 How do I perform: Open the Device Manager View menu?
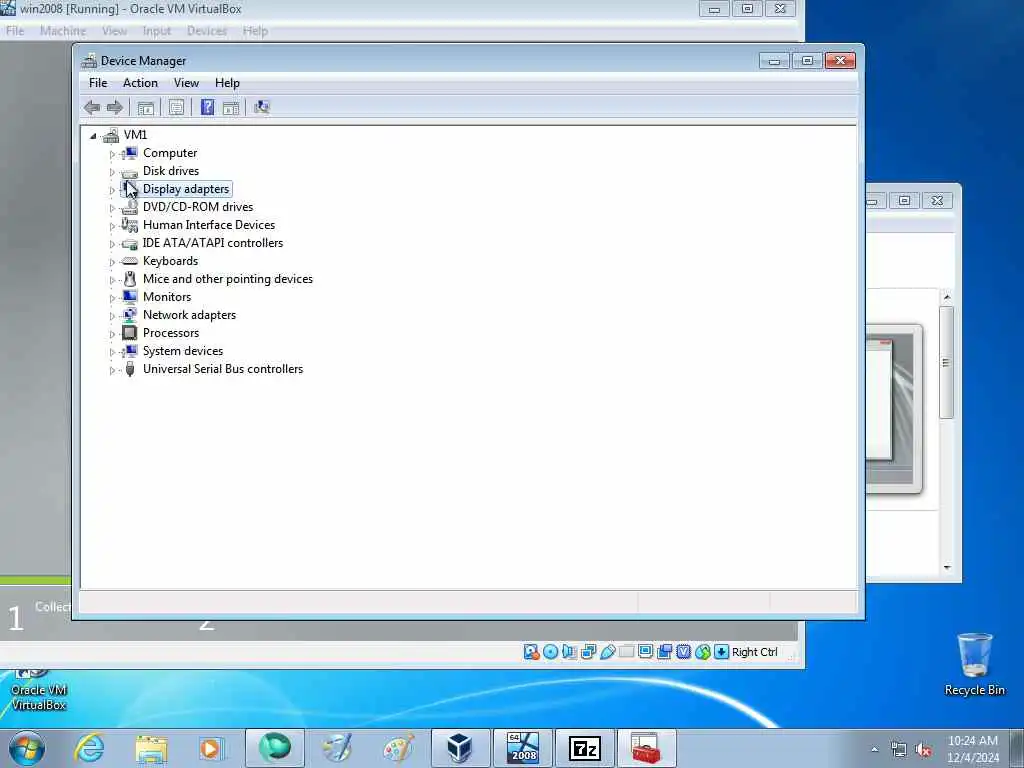(x=186, y=83)
